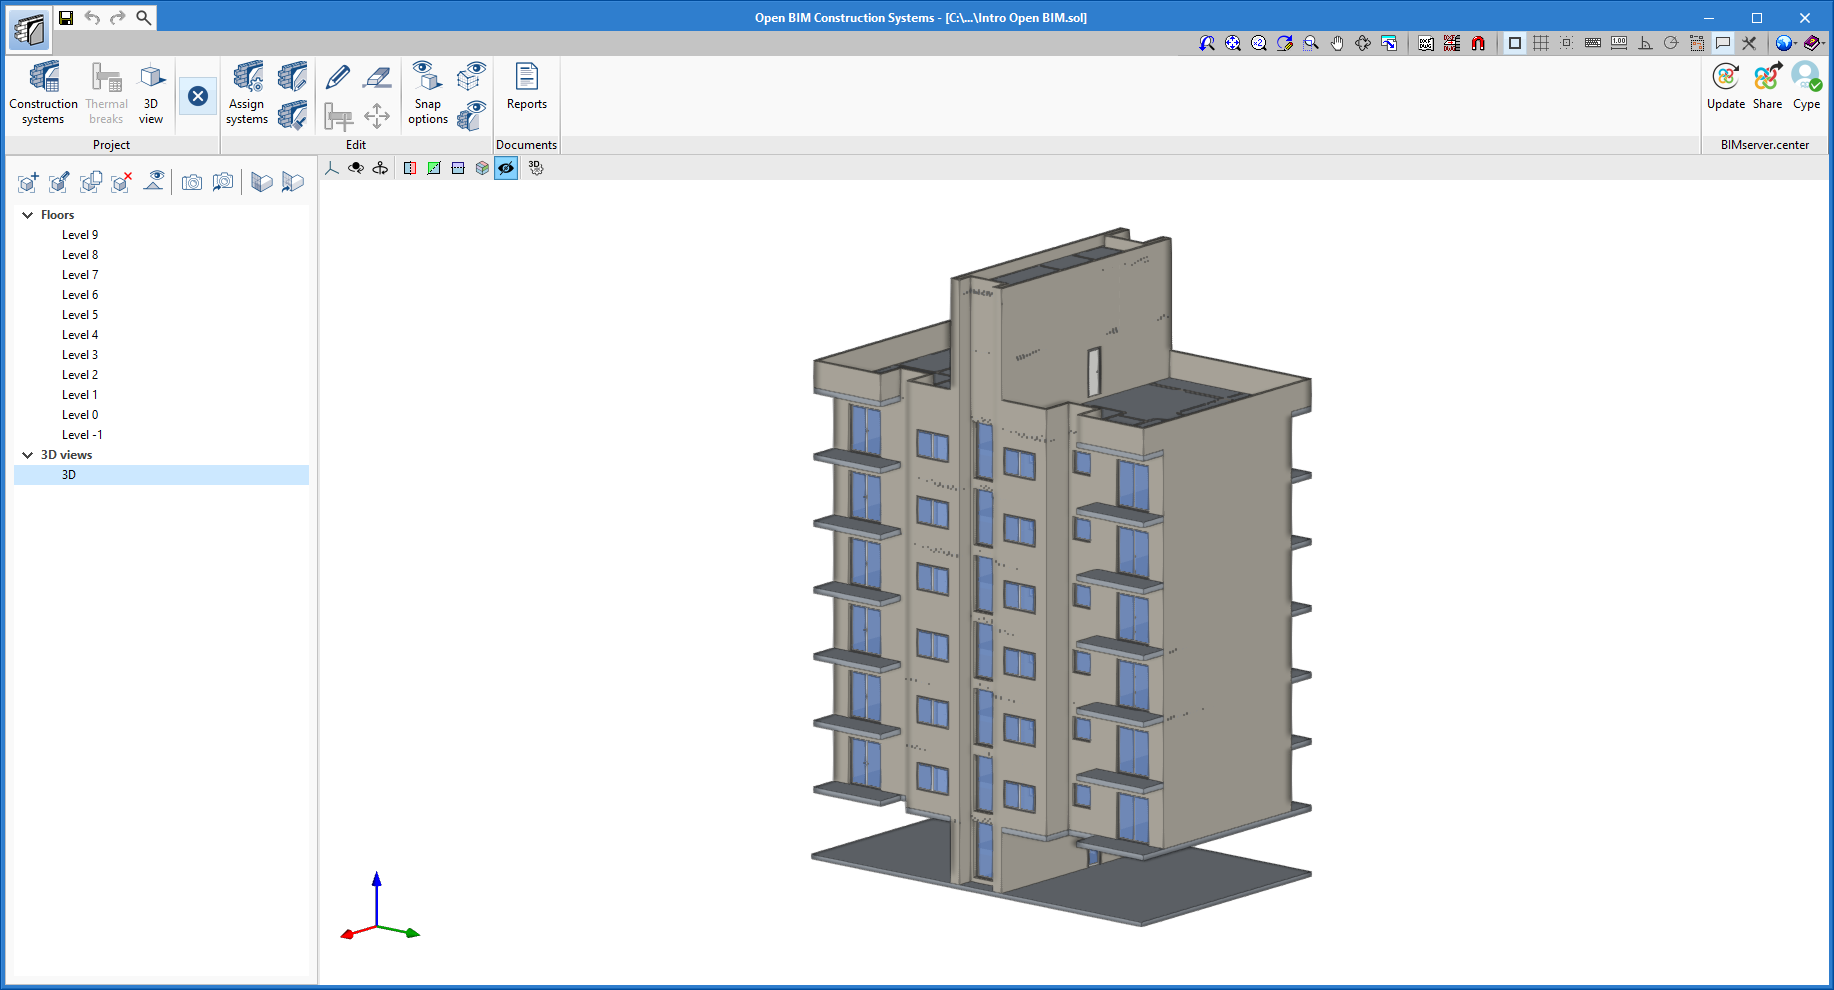Viewport: 1834px width, 990px height.
Task: Open the globe dropdown menu
Action: (x=1785, y=43)
